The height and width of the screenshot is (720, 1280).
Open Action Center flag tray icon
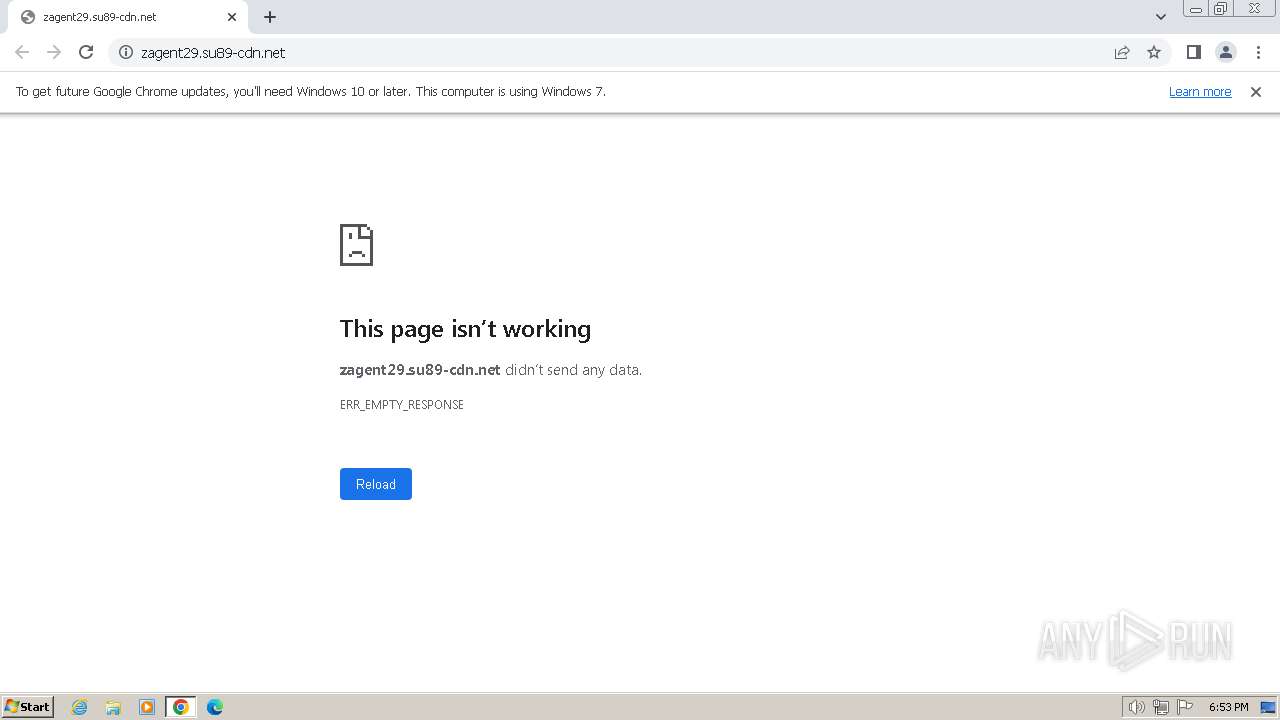tap(1185, 707)
